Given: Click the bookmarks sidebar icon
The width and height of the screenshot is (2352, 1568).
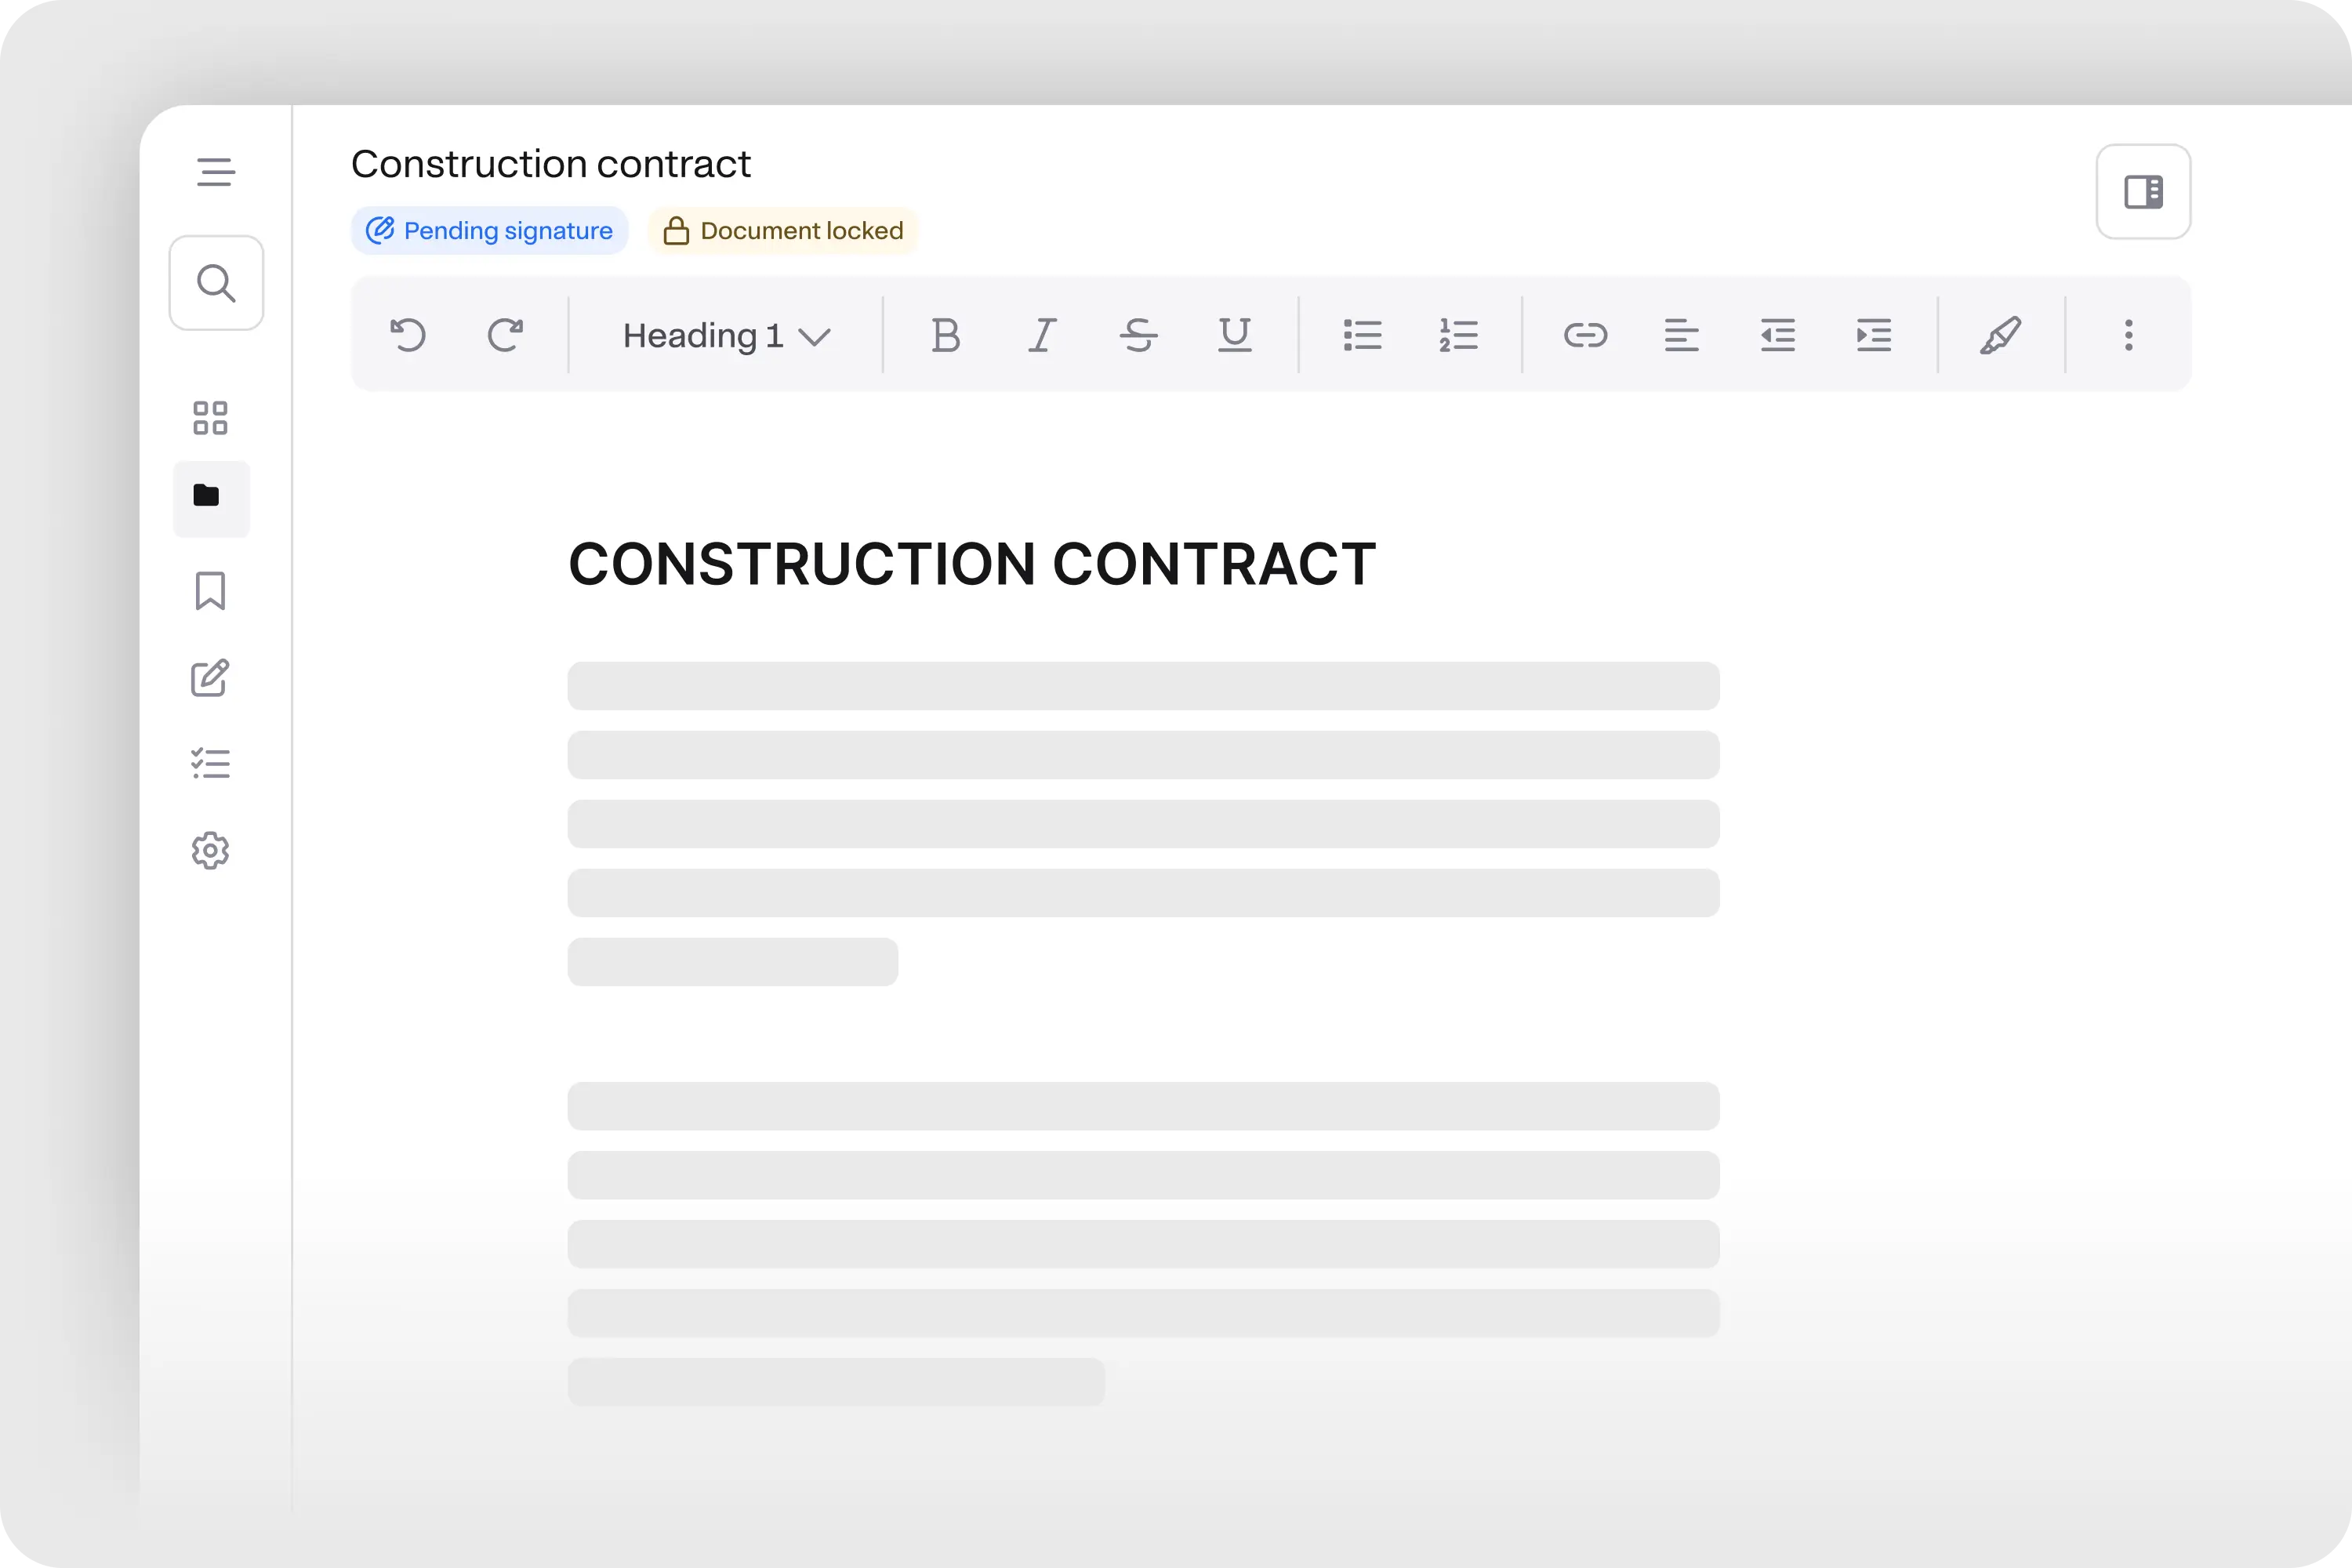Looking at the screenshot, I should coord(212,591).
